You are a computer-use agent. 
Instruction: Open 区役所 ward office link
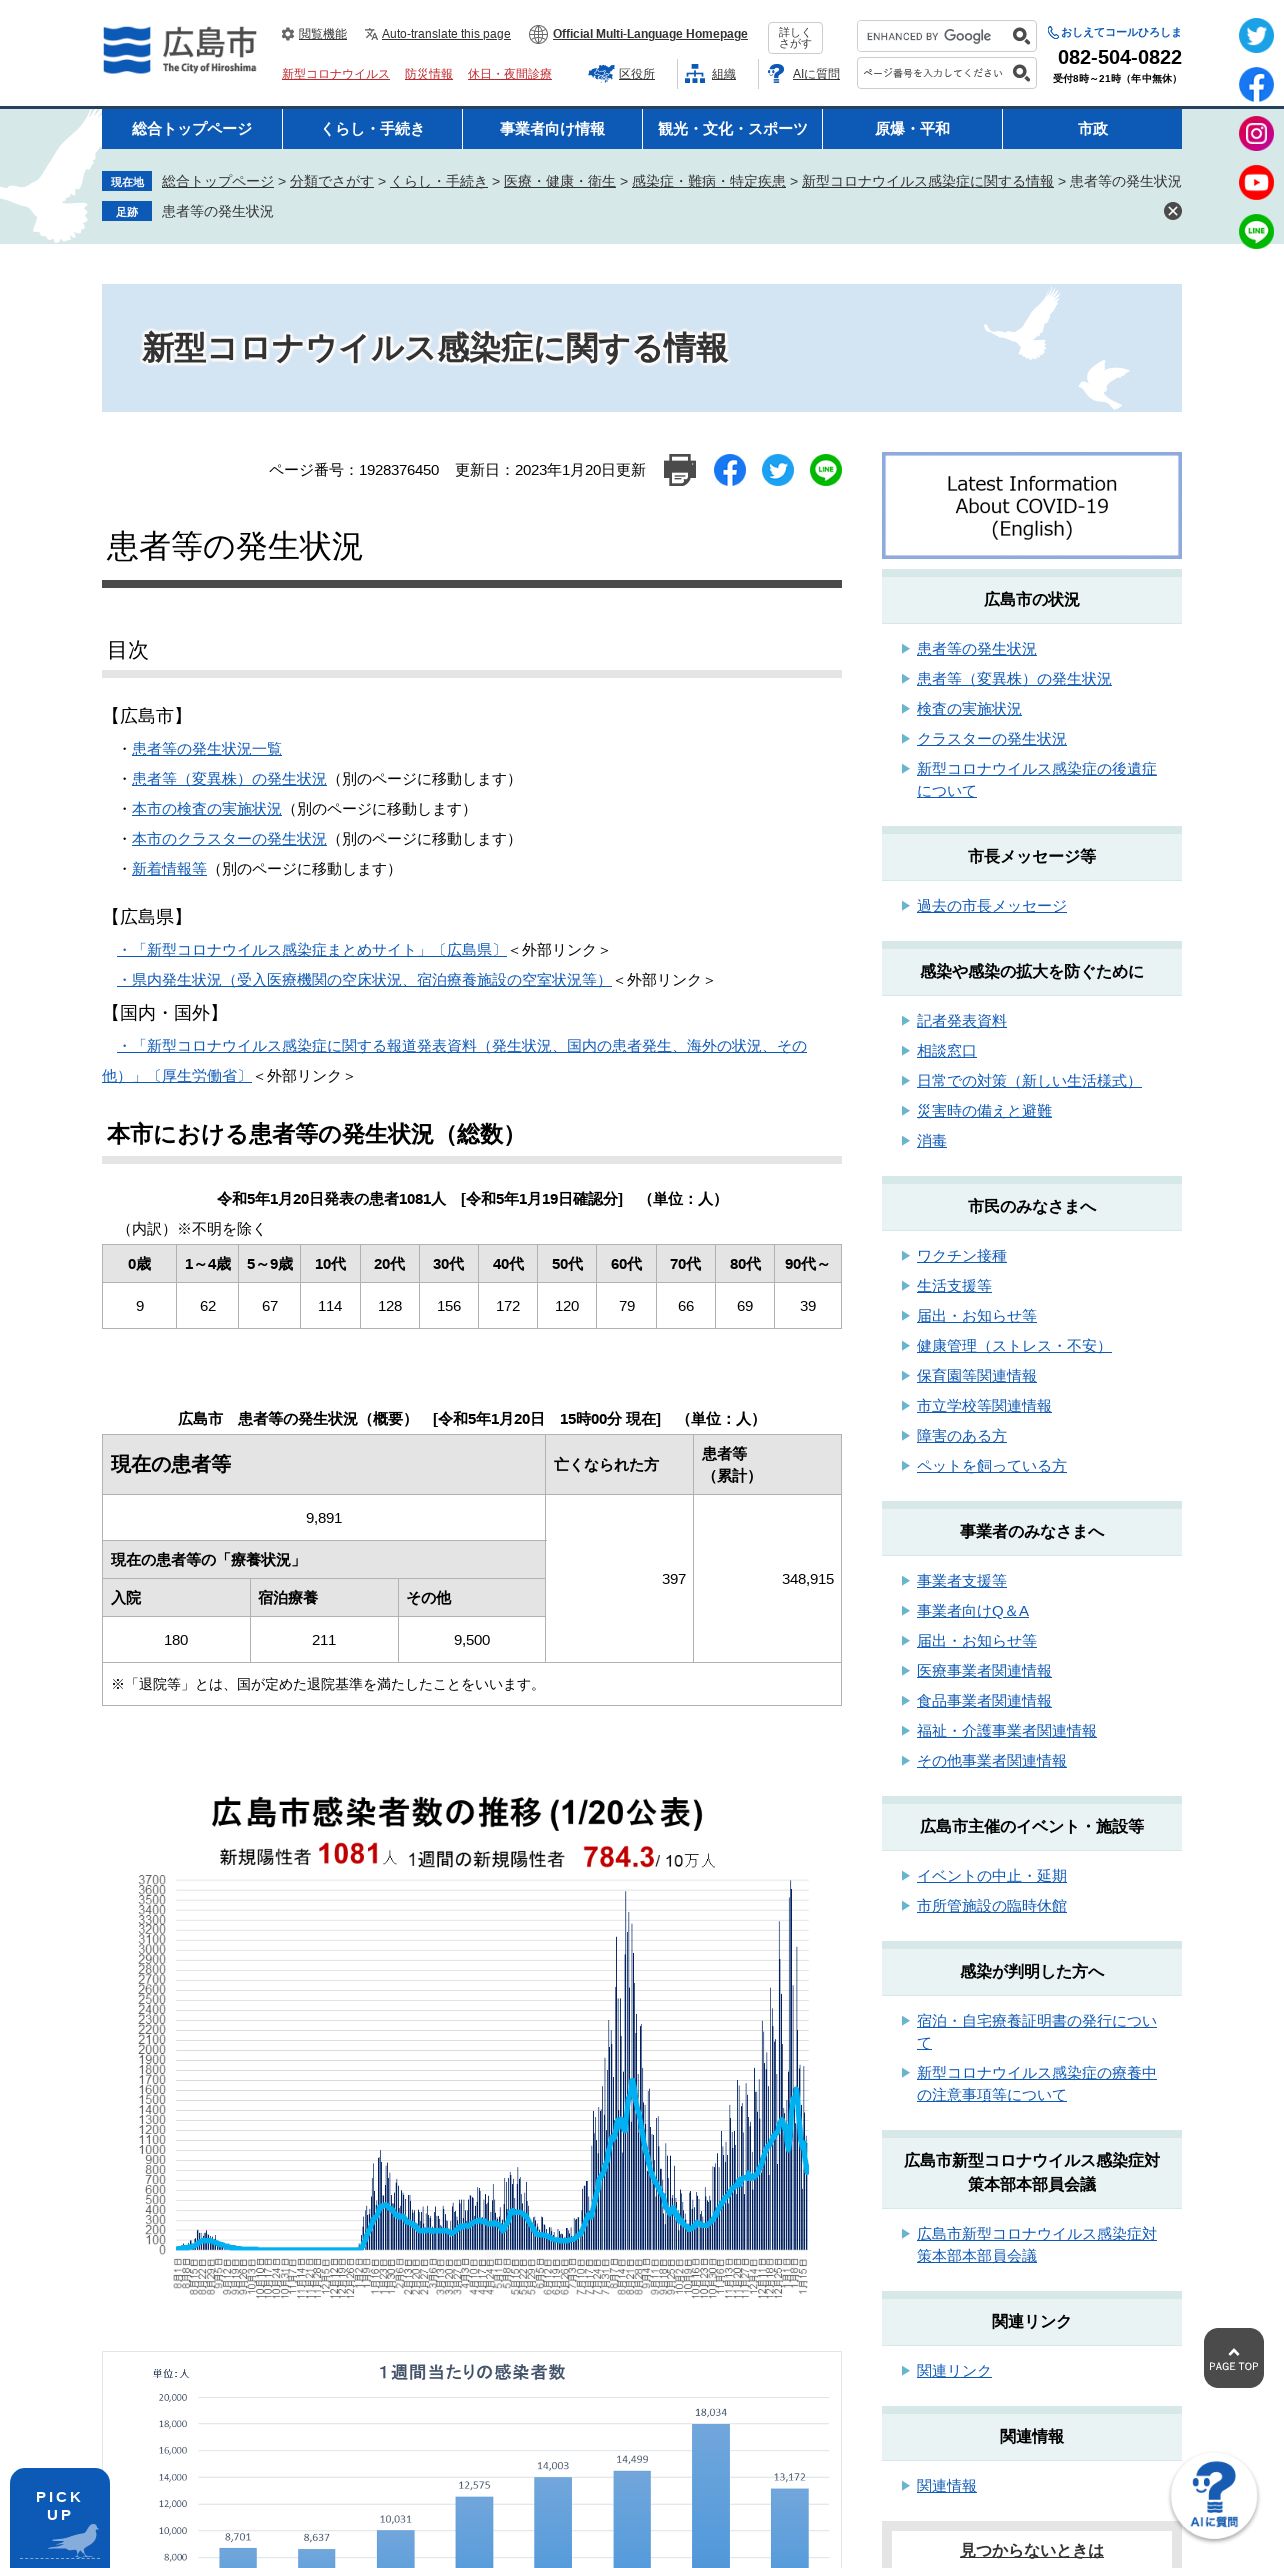(x=622, y=74)
